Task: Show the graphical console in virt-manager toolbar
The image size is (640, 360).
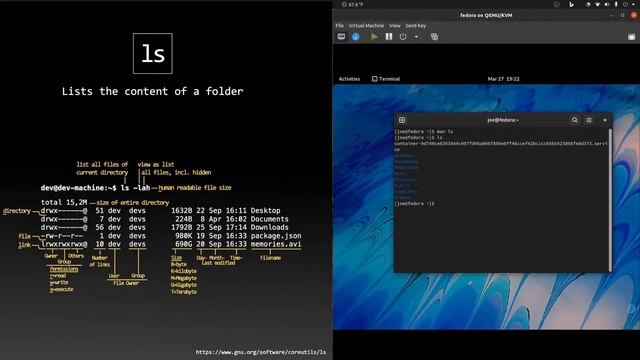Action: click(341, 37)
